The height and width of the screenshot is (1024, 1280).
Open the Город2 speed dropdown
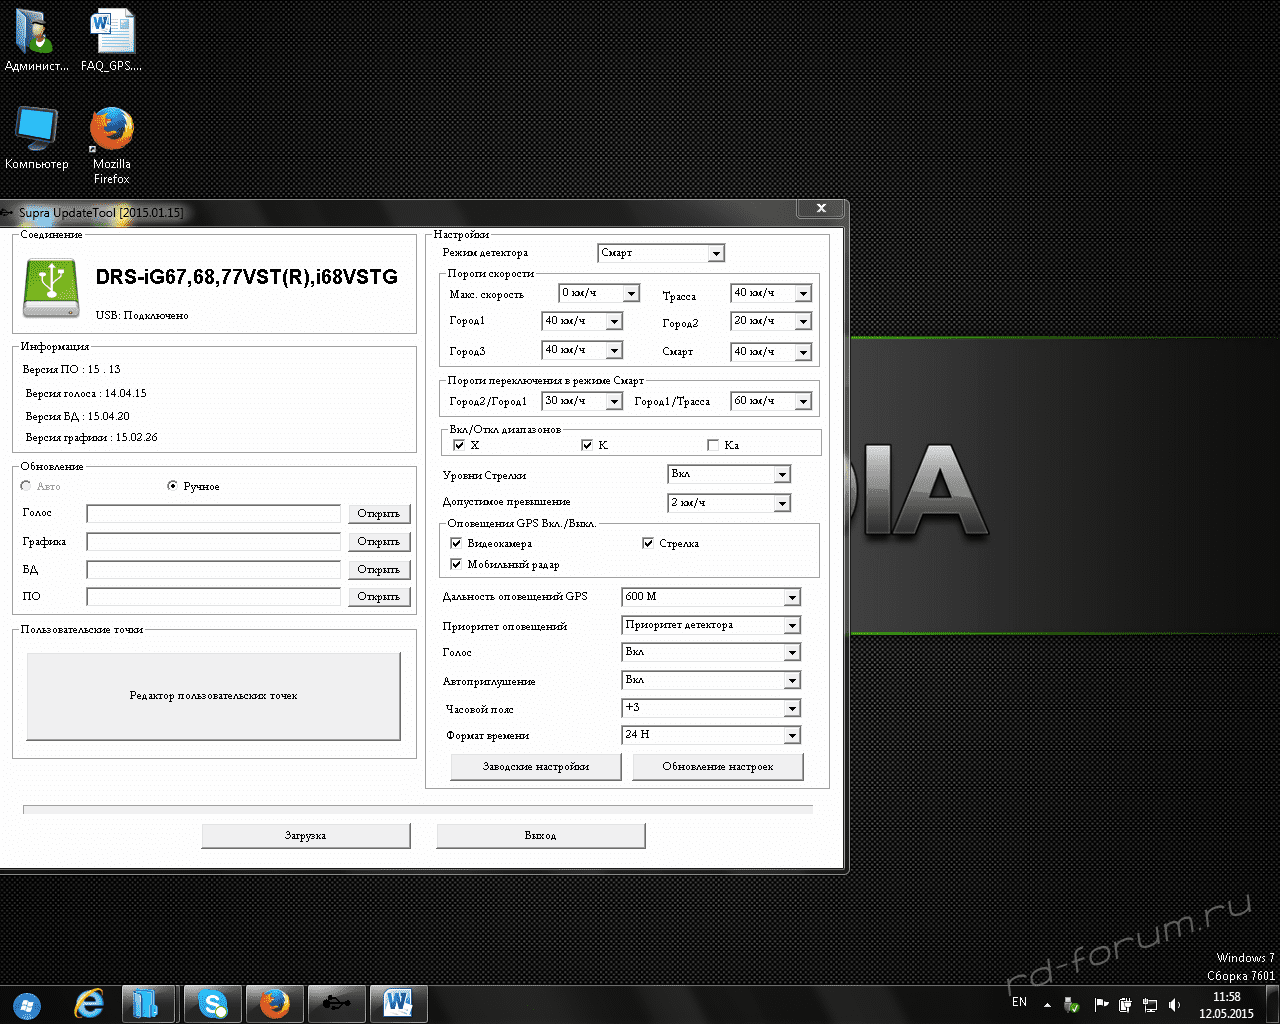(x=771, y=321)
